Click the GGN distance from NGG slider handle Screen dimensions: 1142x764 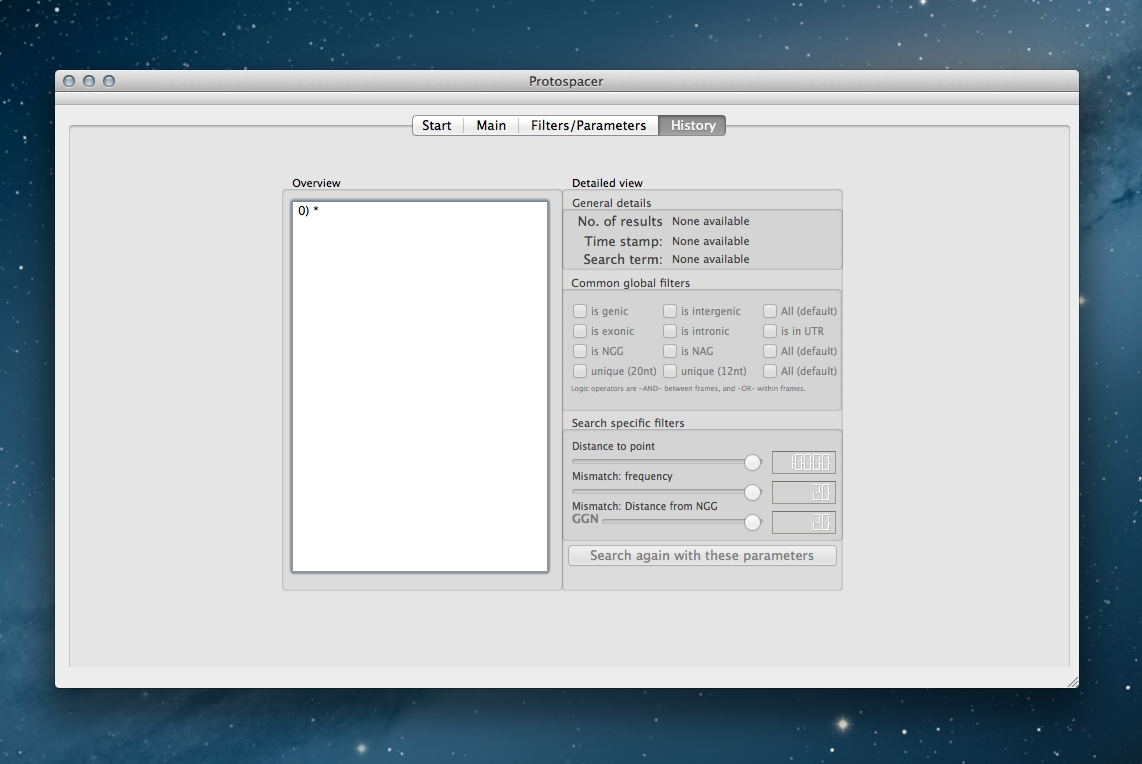point(753,522)
